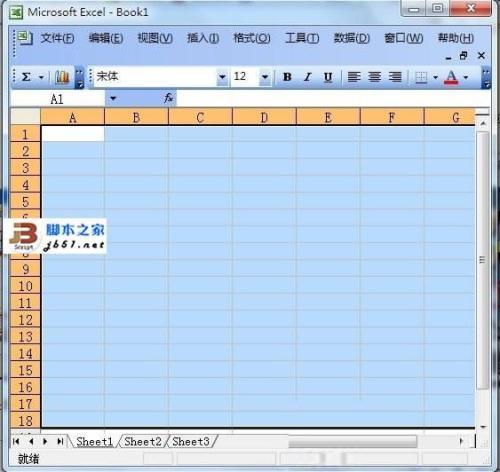Toggle Bold formatting
This screenshot has width=500, height=472.
pyautogui.click(x=287, y=77)
